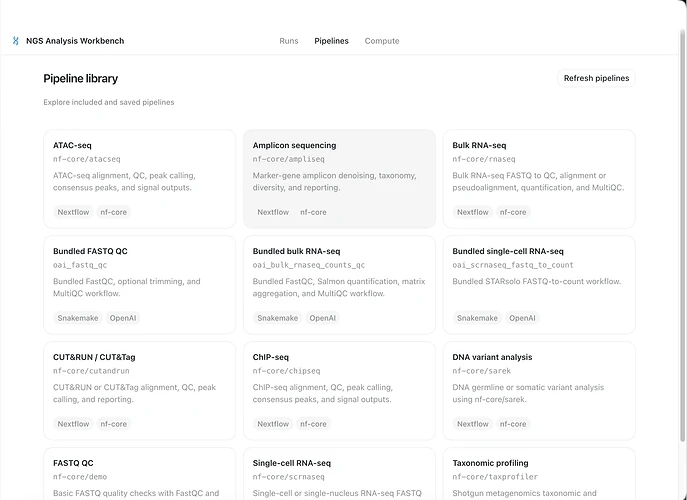Open the Runs tab
687x500 pixels.
pos(289,41)
